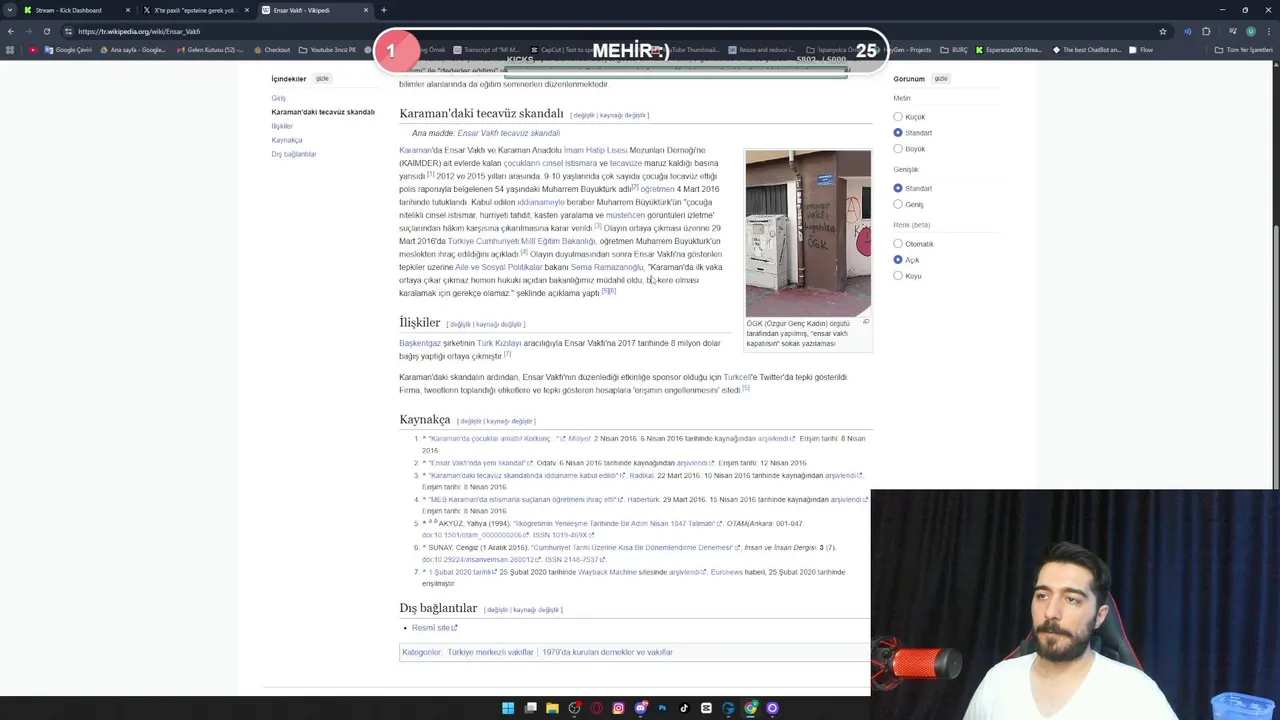The image size is (1280, 720).
Task: Open Ensar Vakfı tecavüz skandalı main article link
Action: pos(508,133)
